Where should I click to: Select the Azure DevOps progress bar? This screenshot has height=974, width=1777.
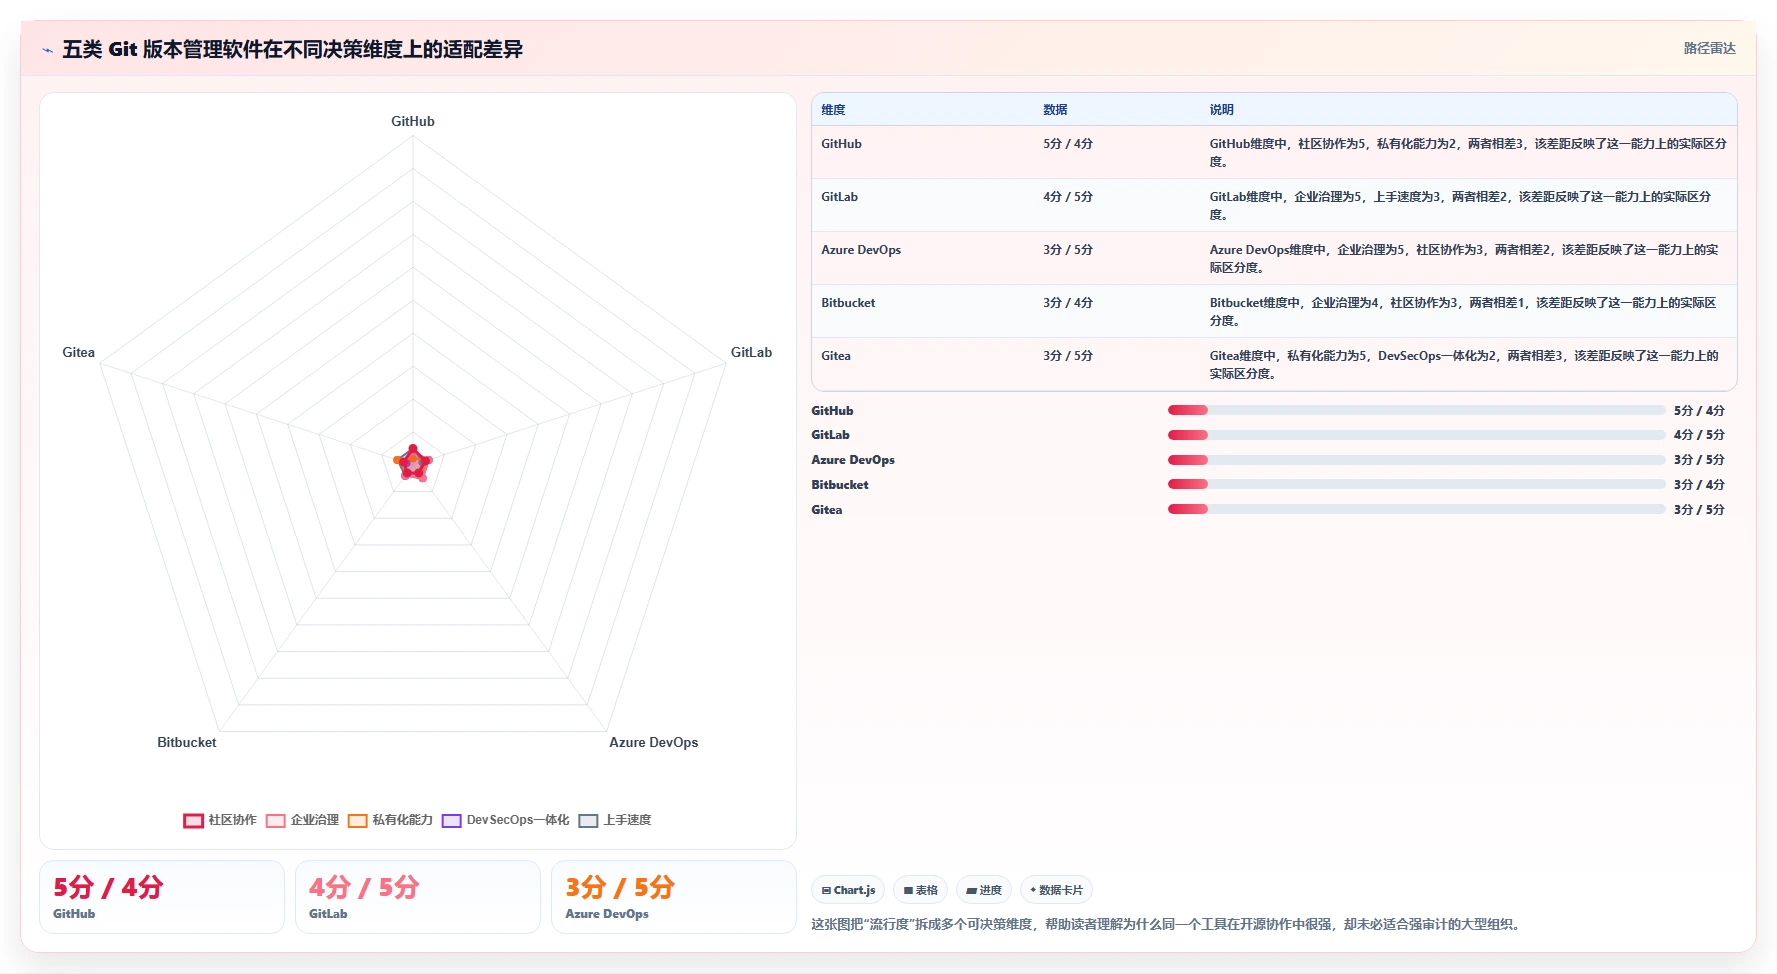point(1416,460)
